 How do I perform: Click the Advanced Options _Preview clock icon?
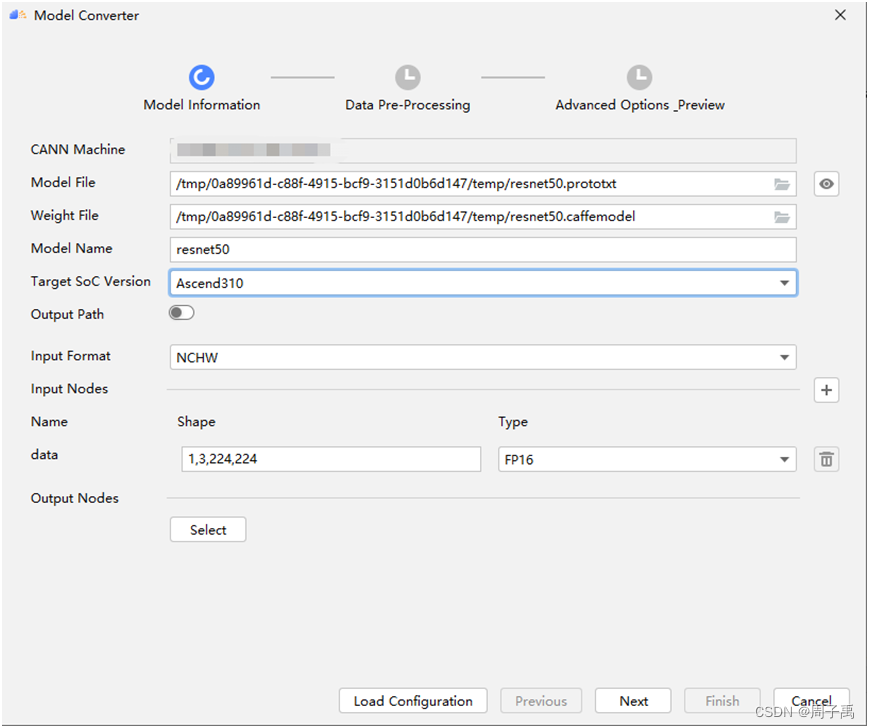pyautogui.click(x=639, y=76)
